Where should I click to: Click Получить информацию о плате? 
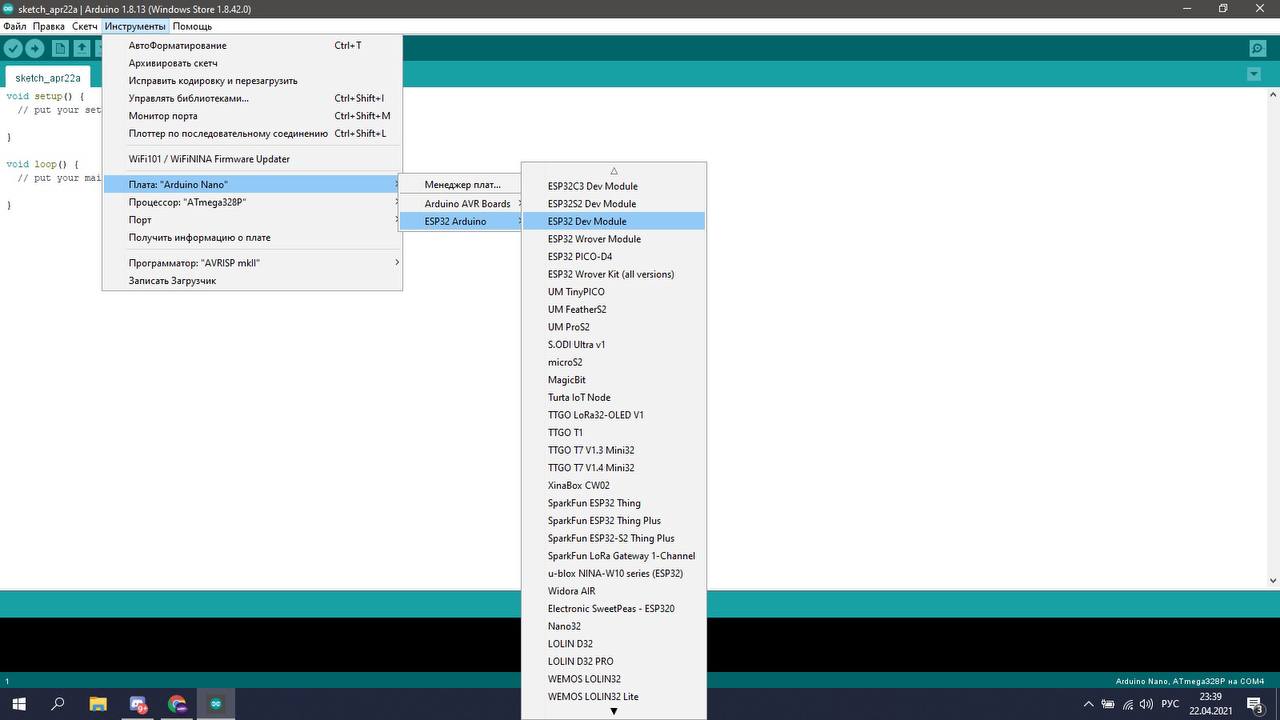point(252,237)
